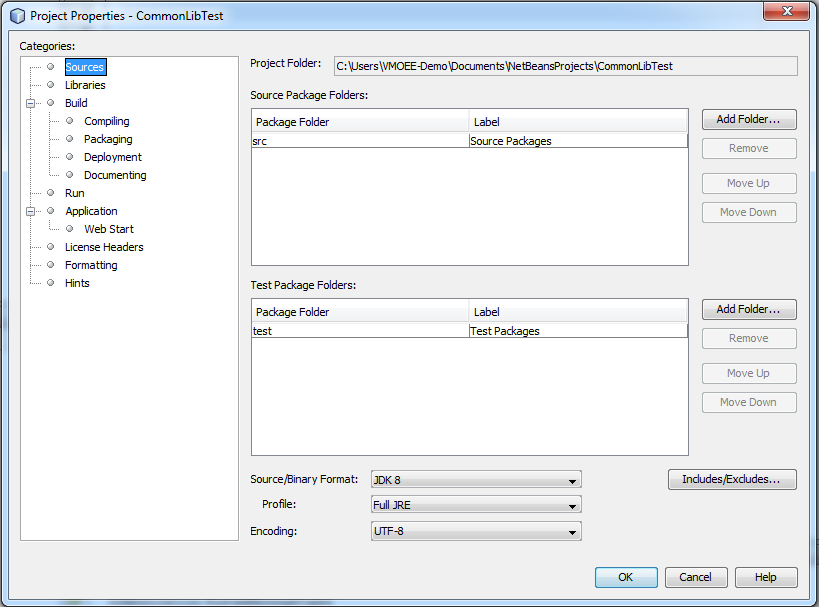Open the Documenting settings

click(x=115, y=175)
